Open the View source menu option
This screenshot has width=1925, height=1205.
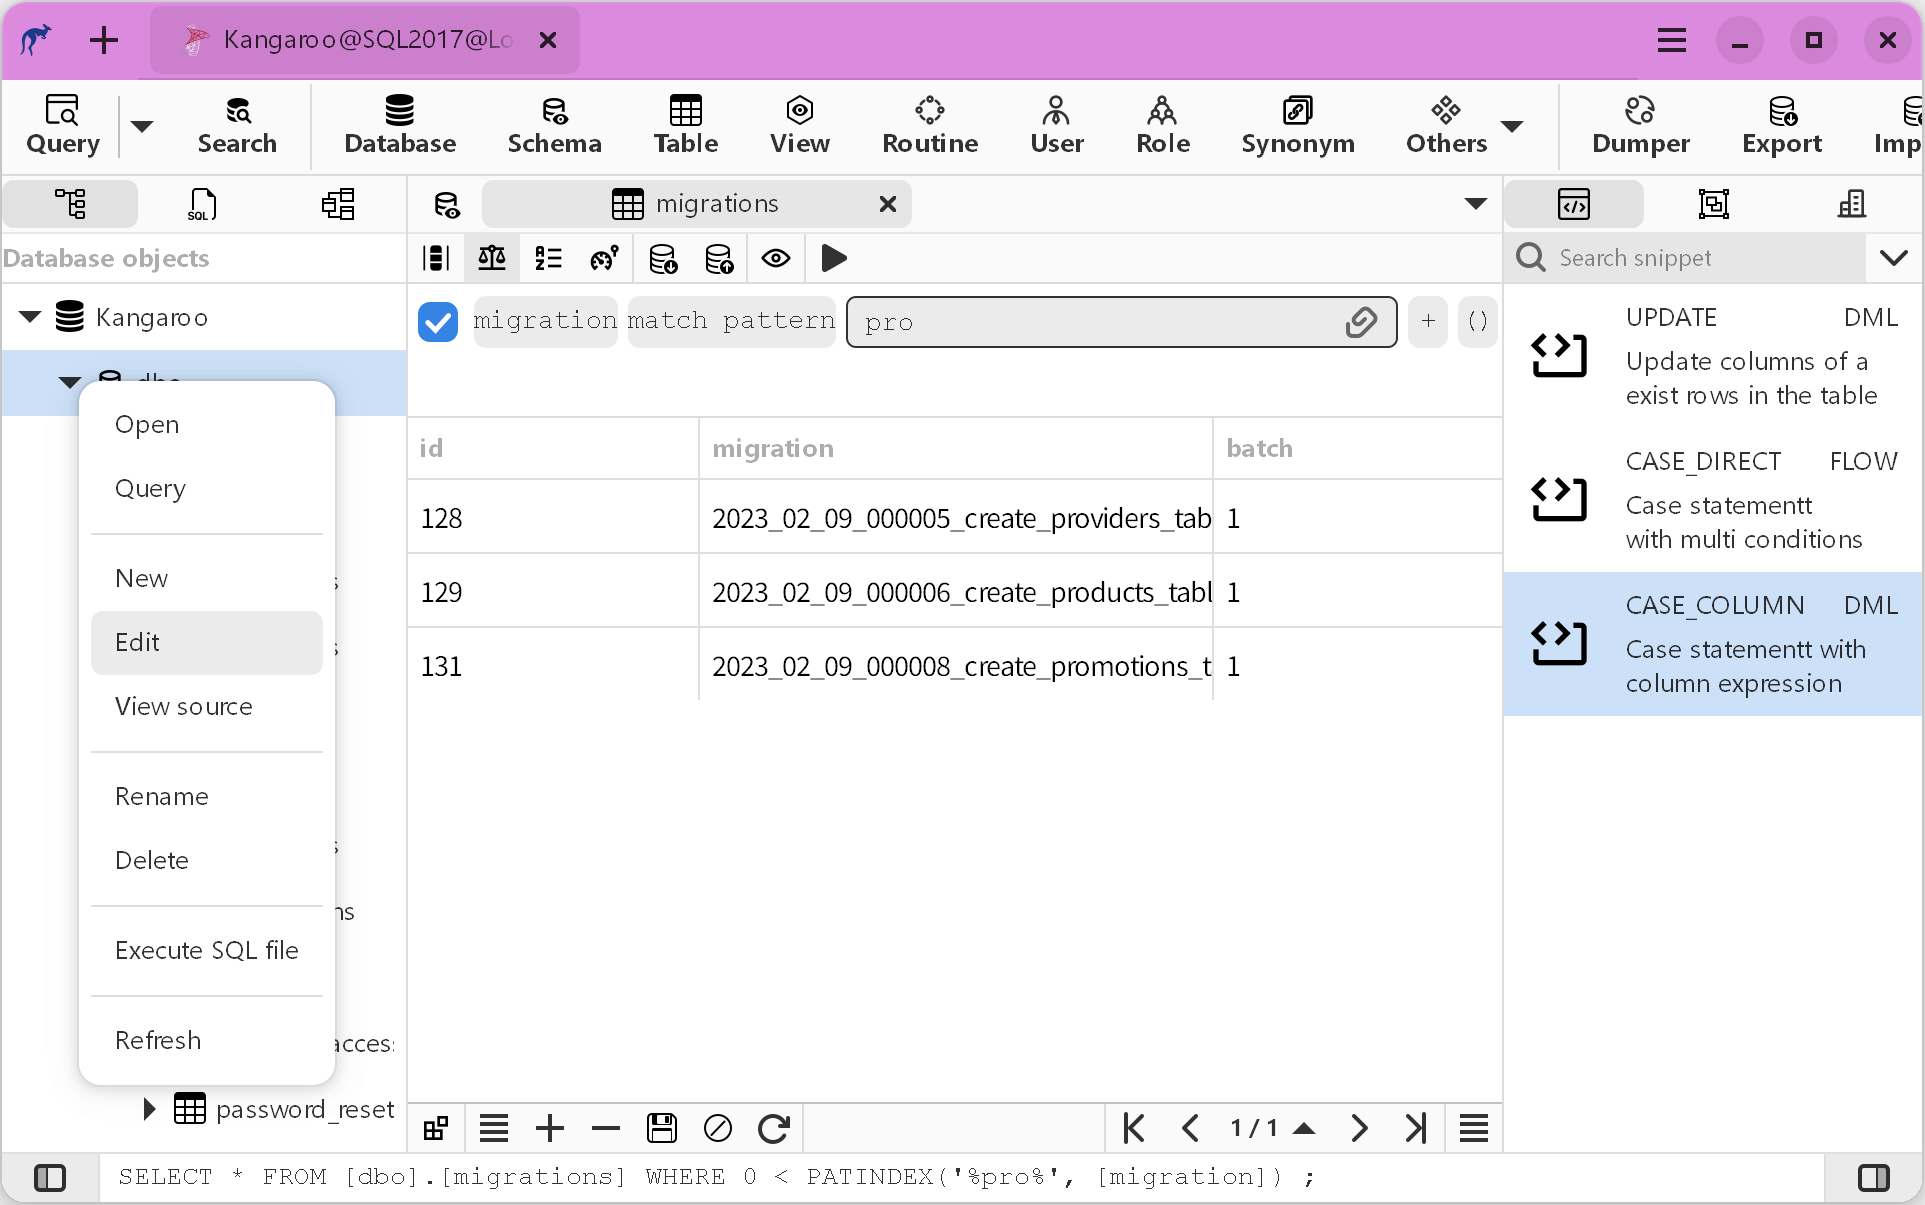pyautogui.click(x=183, y=705)
